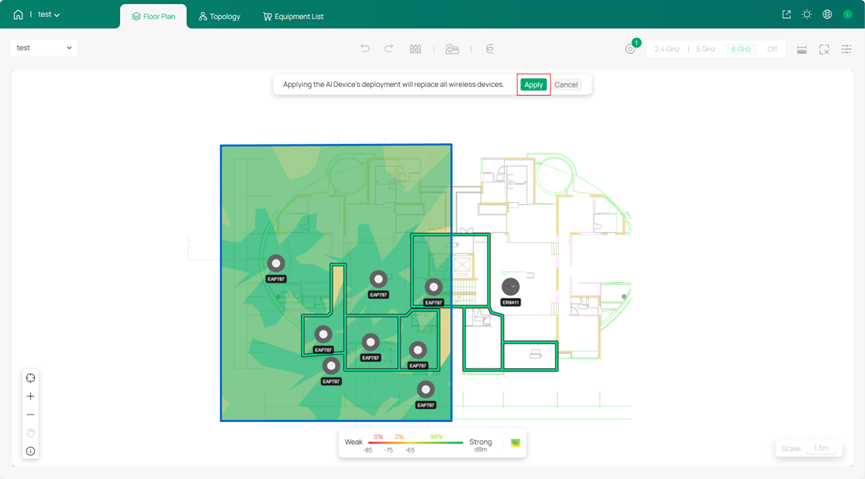Zoom in on the floor plan
The height and width of the screenshot is (479, 865).
tap(30, 396)
